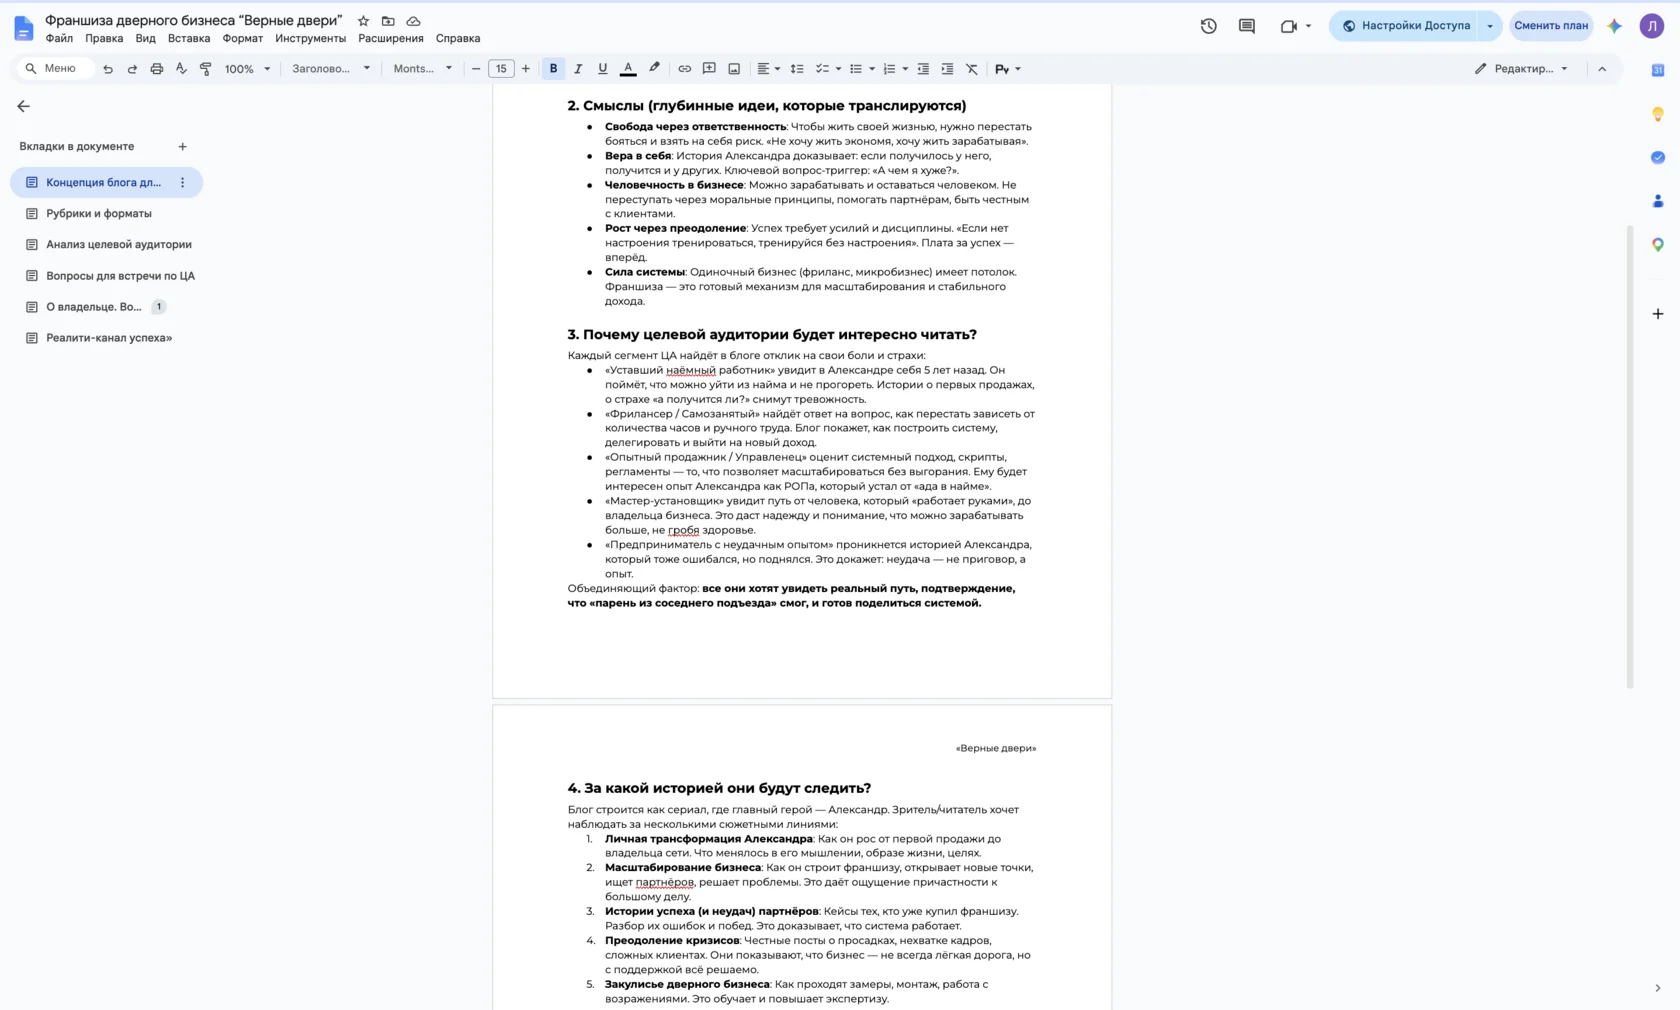Close the document tabs sidebar
Image resolution: width=1680 pixels, height=1010 pixels.
click(24, 106)
